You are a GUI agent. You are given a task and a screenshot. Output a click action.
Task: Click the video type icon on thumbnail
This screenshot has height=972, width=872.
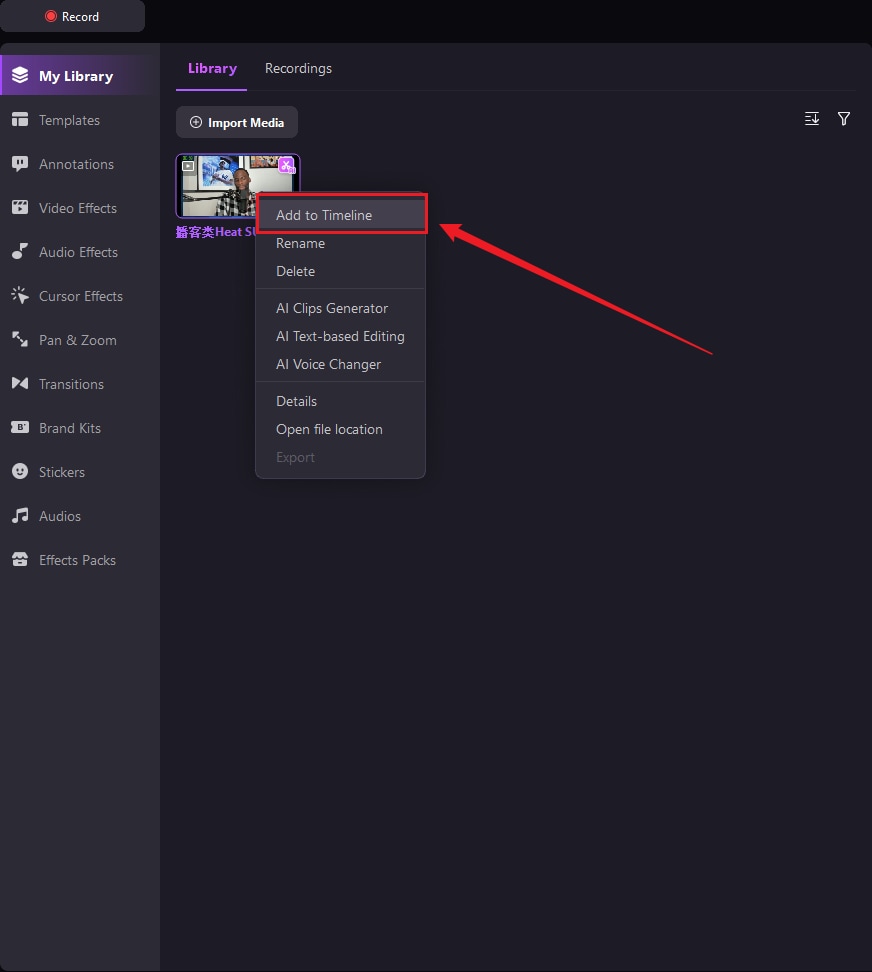[188, 166]
